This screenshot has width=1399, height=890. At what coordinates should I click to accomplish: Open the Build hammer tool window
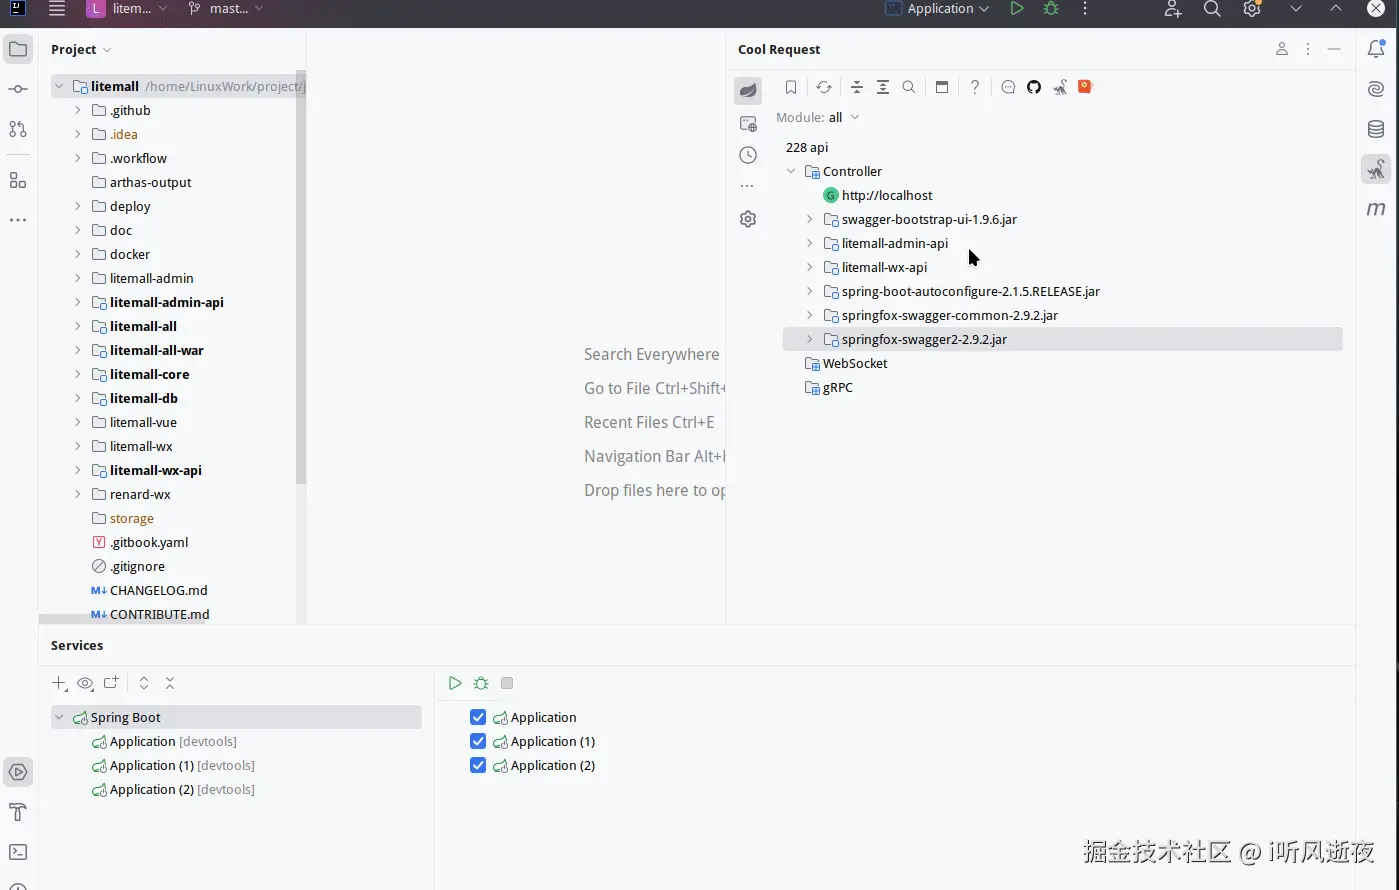(18, 812)
